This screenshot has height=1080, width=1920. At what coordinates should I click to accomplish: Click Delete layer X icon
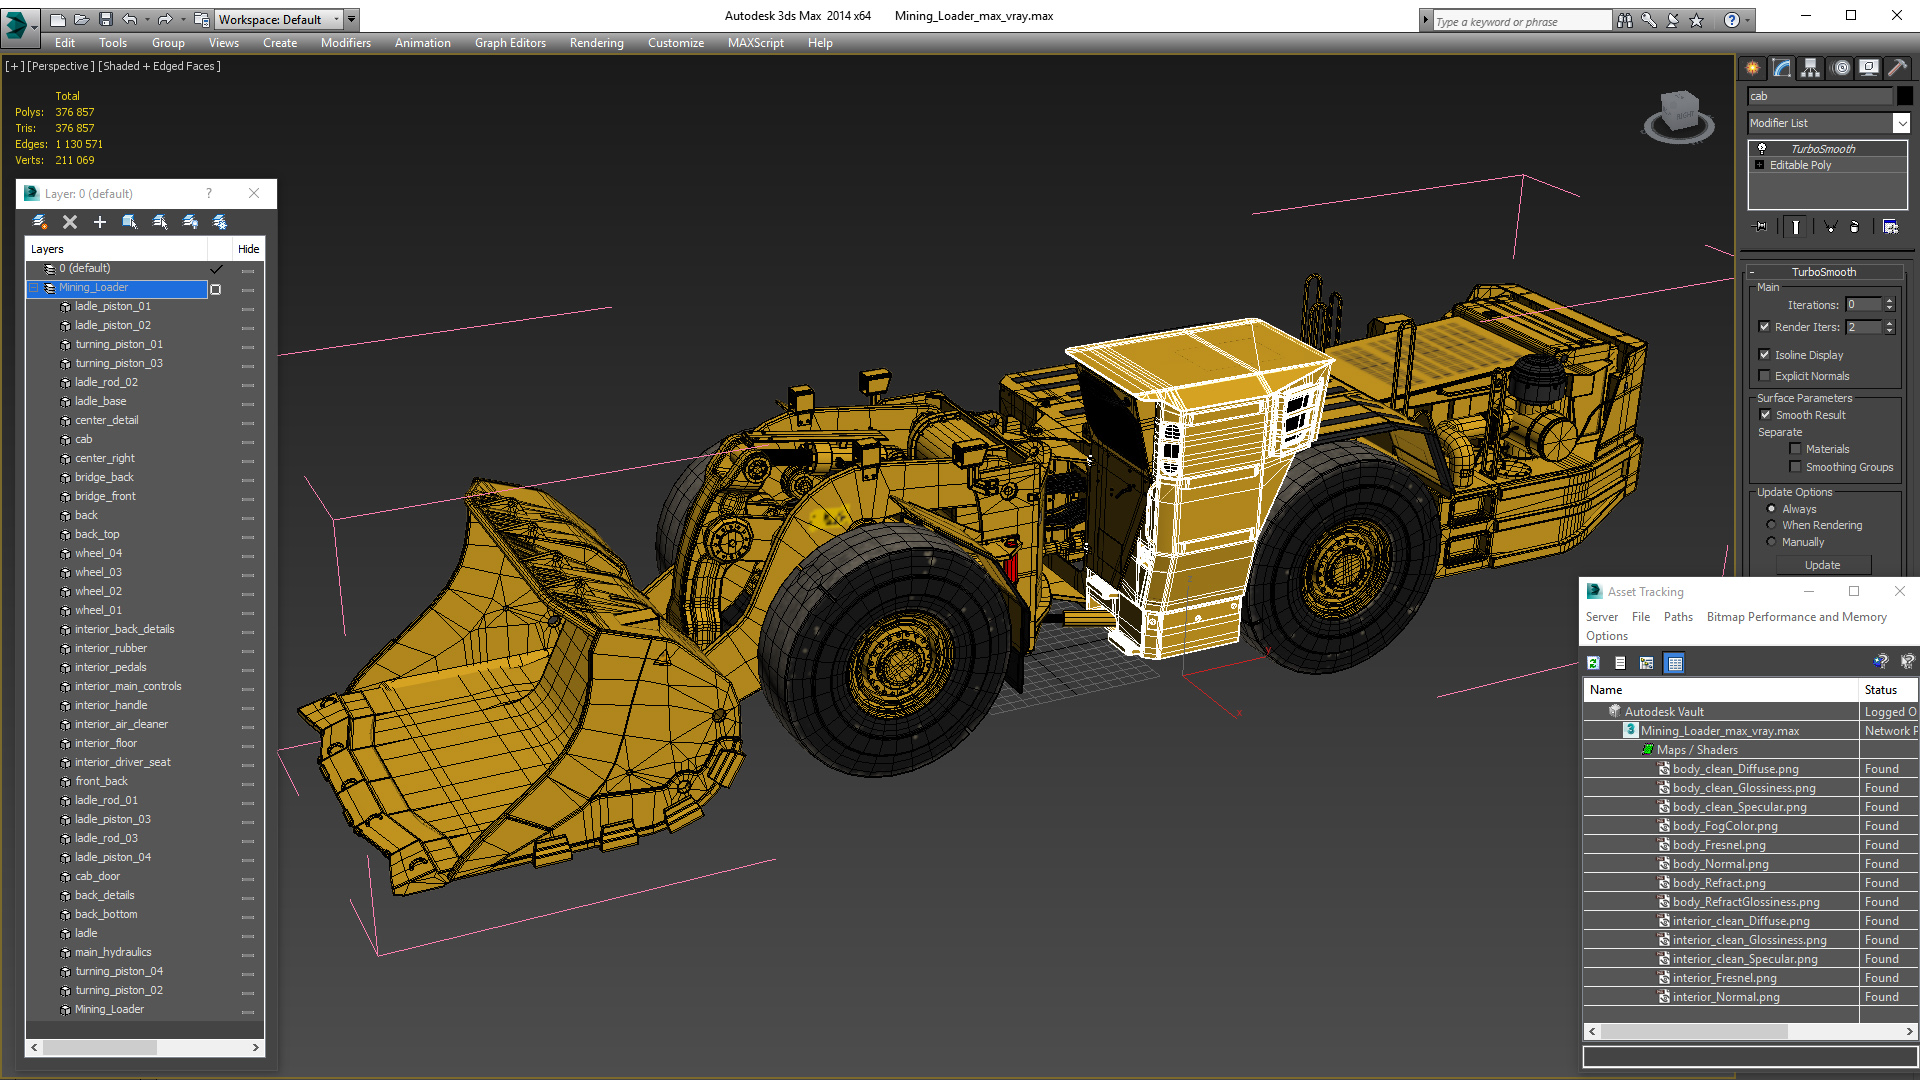coord(69,222)
